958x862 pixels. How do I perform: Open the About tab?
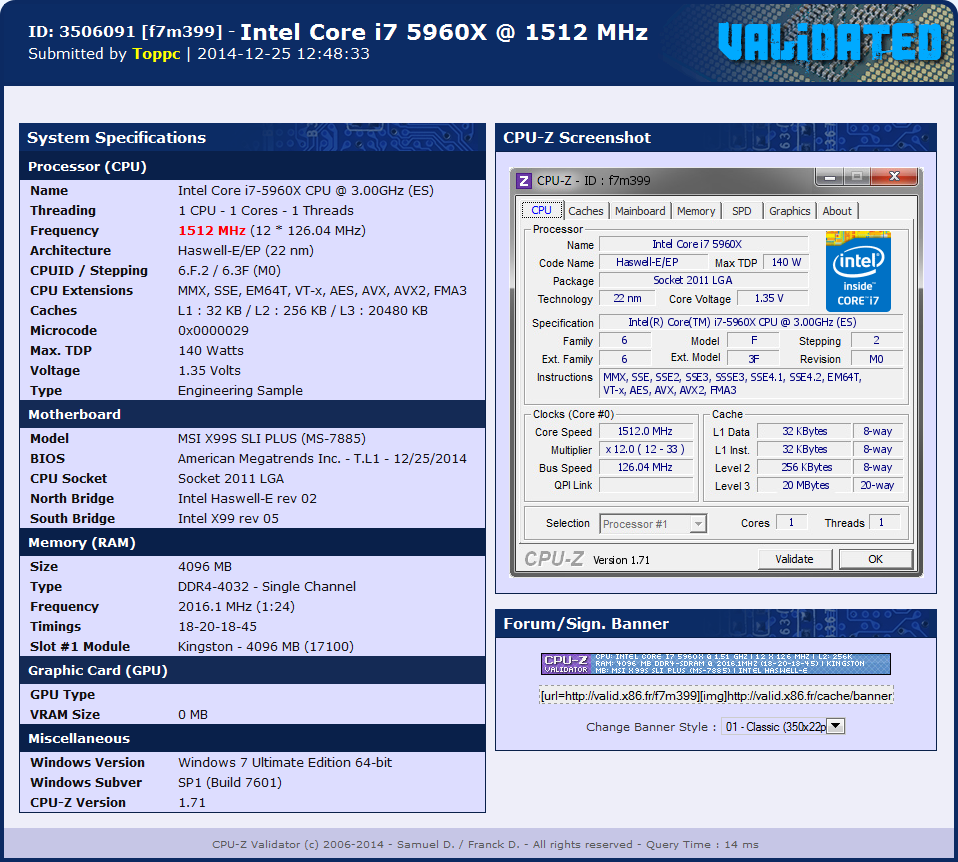pyautogui.click(x=837, y=211)
